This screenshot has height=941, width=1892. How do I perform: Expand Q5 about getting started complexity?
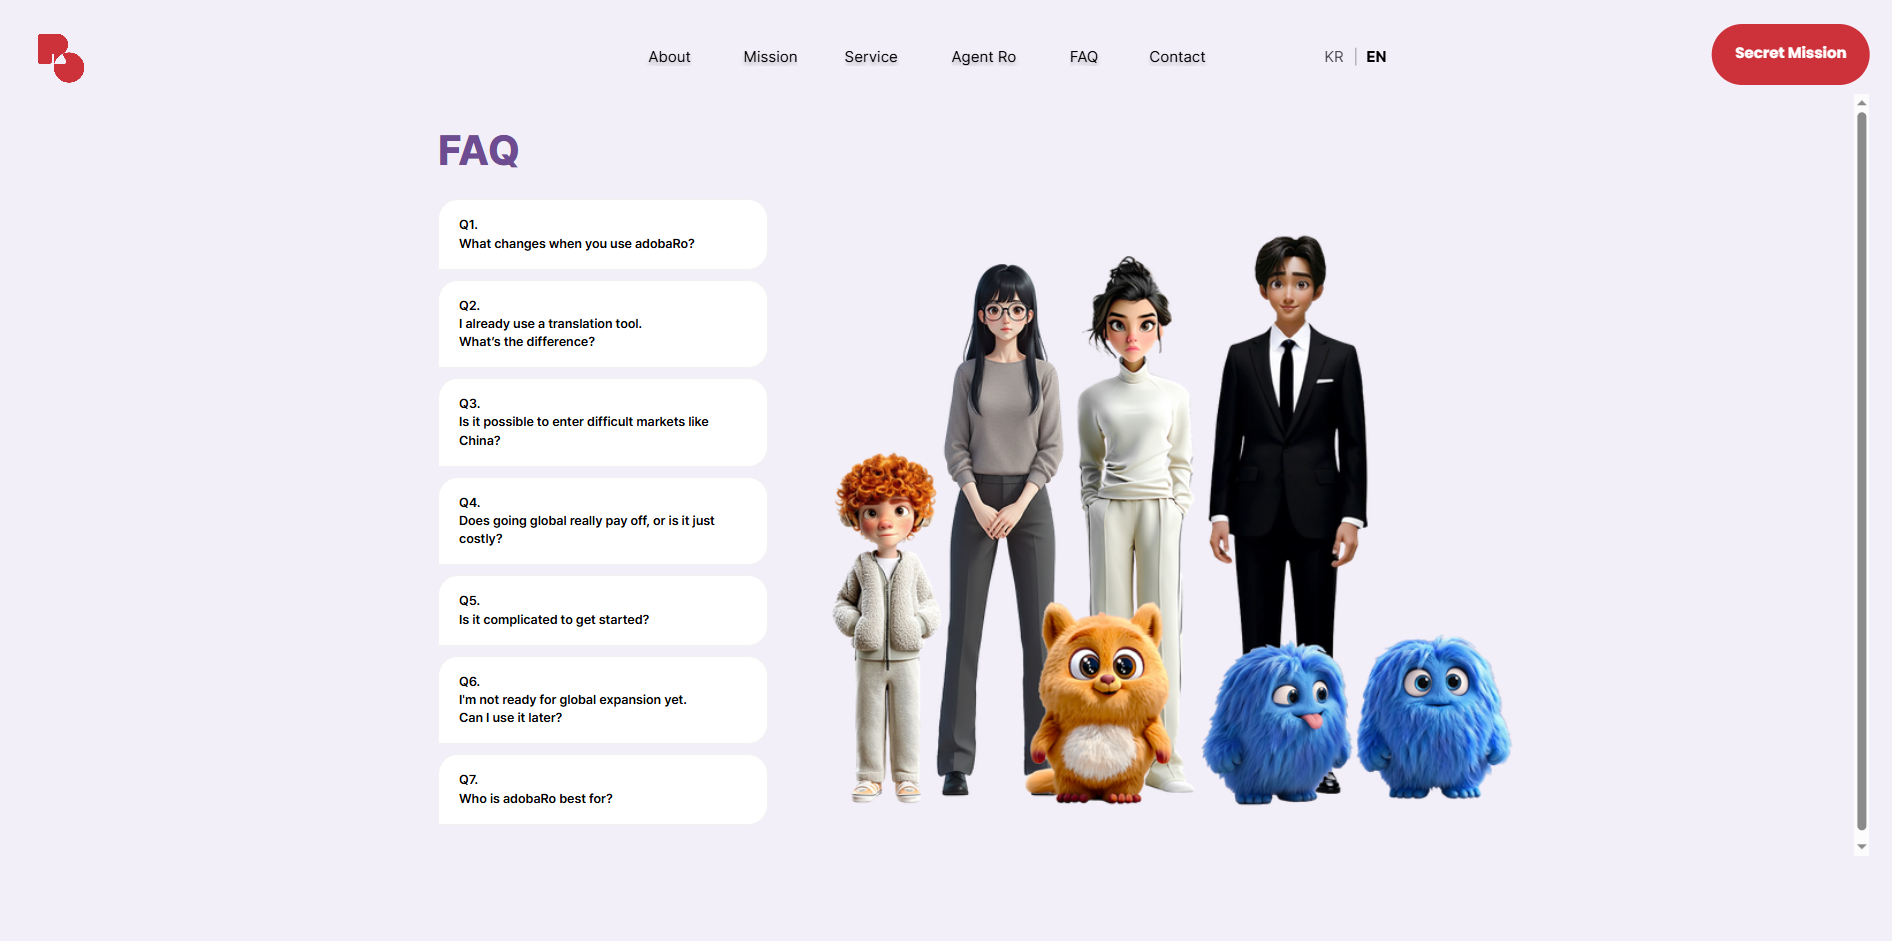pos(601,610)
